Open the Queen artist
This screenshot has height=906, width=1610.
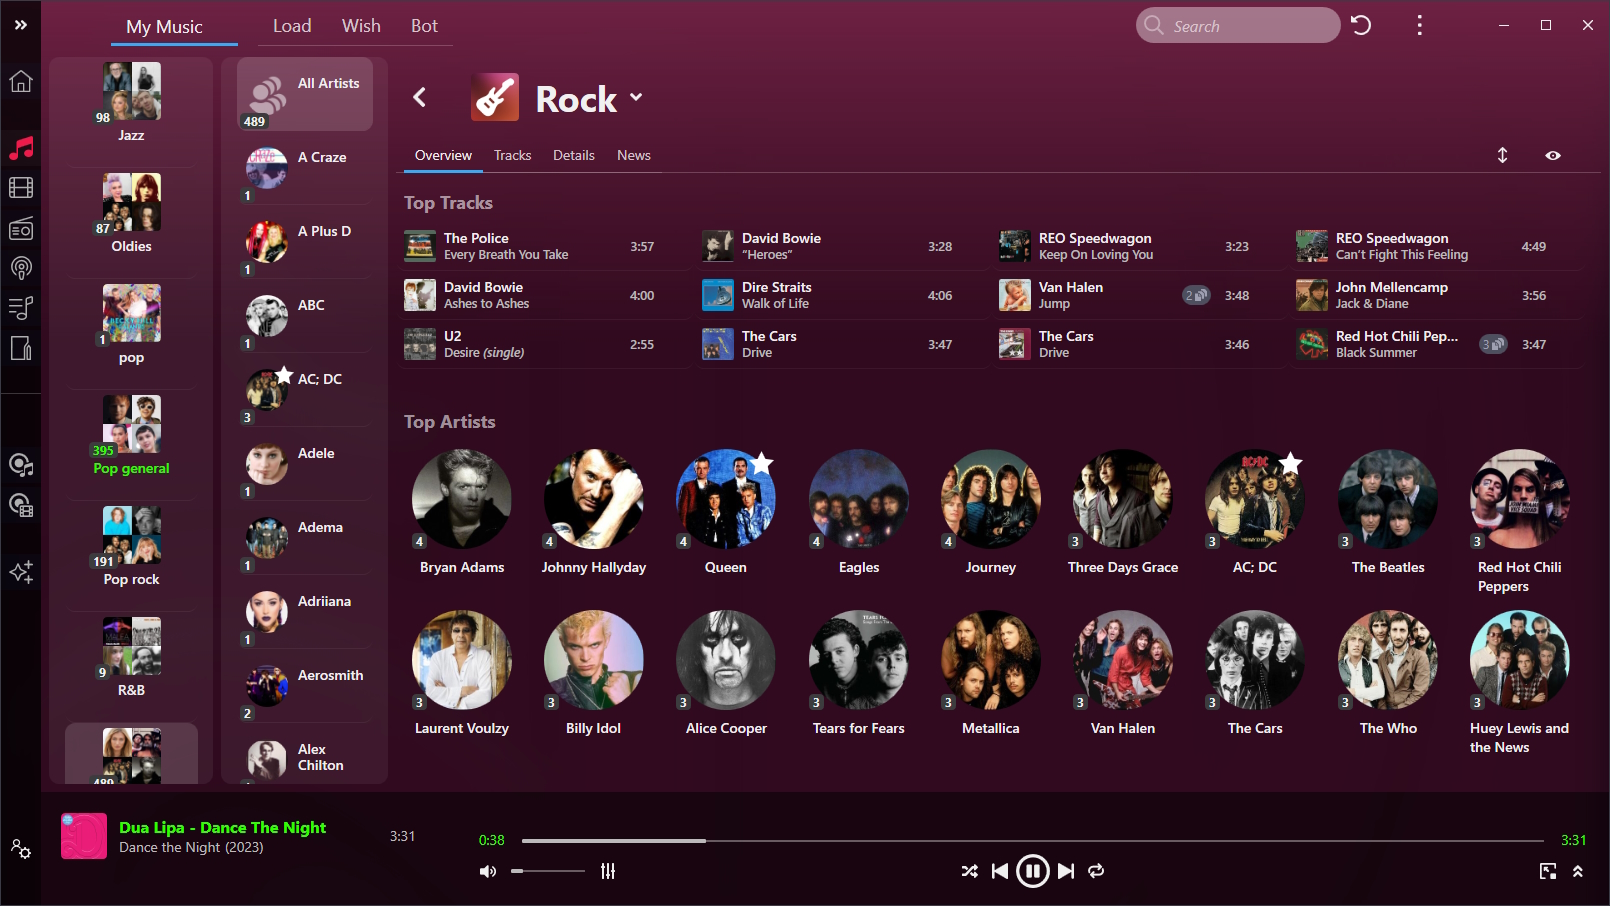click(x=725, y=499)
